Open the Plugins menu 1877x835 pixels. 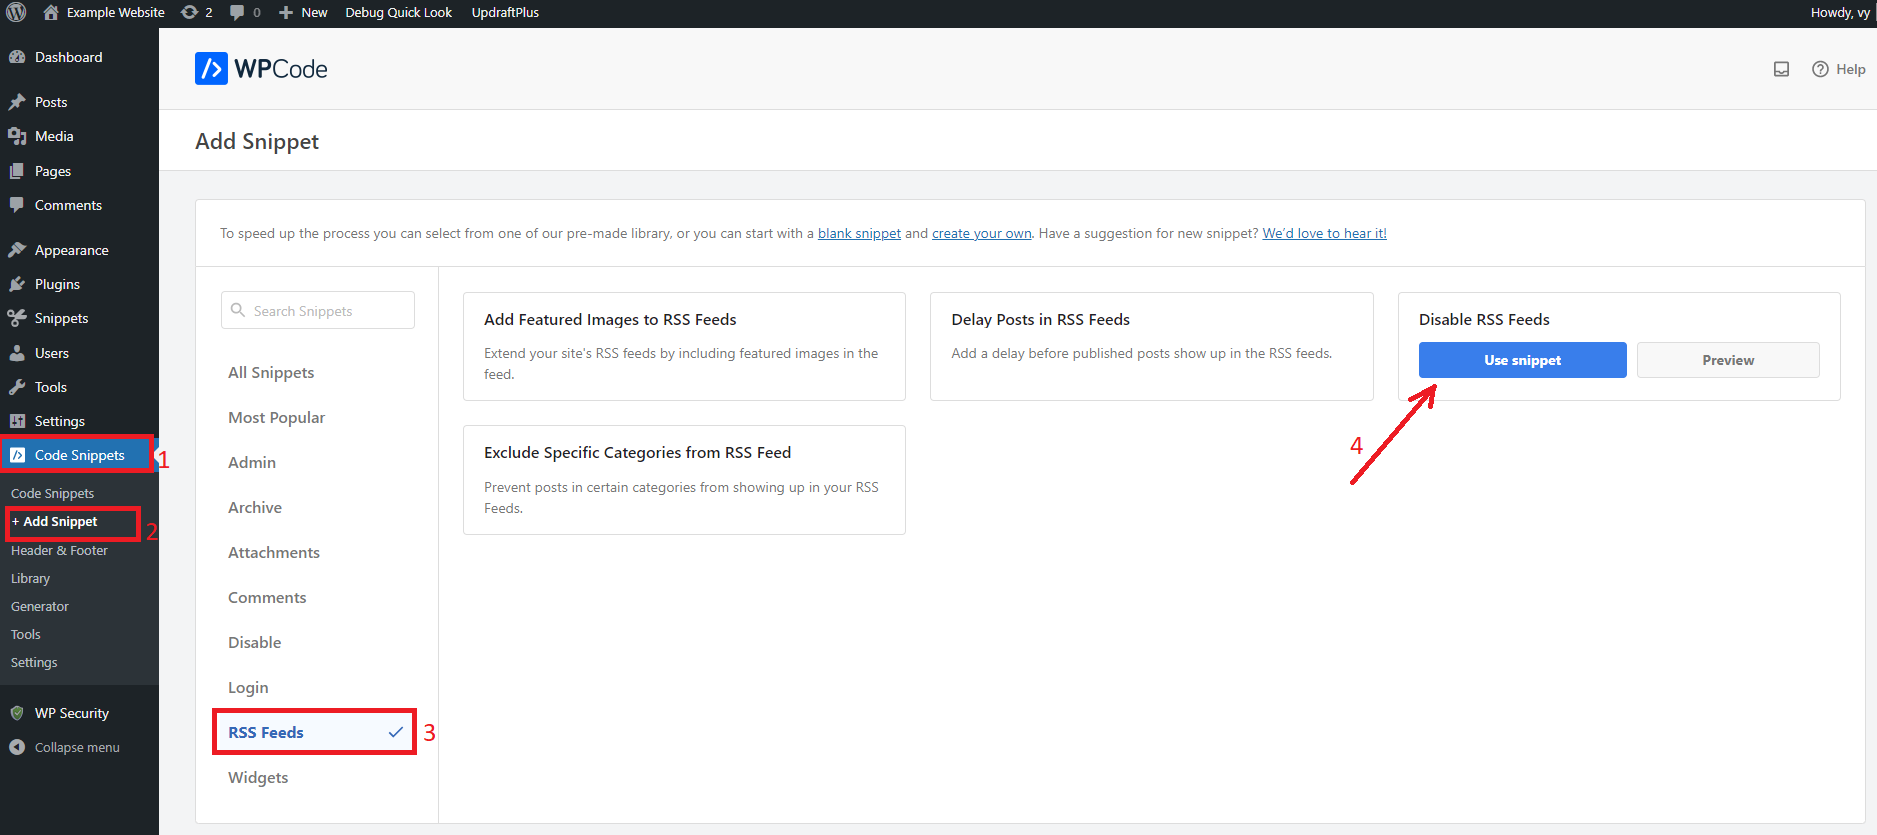coord(79,284)
